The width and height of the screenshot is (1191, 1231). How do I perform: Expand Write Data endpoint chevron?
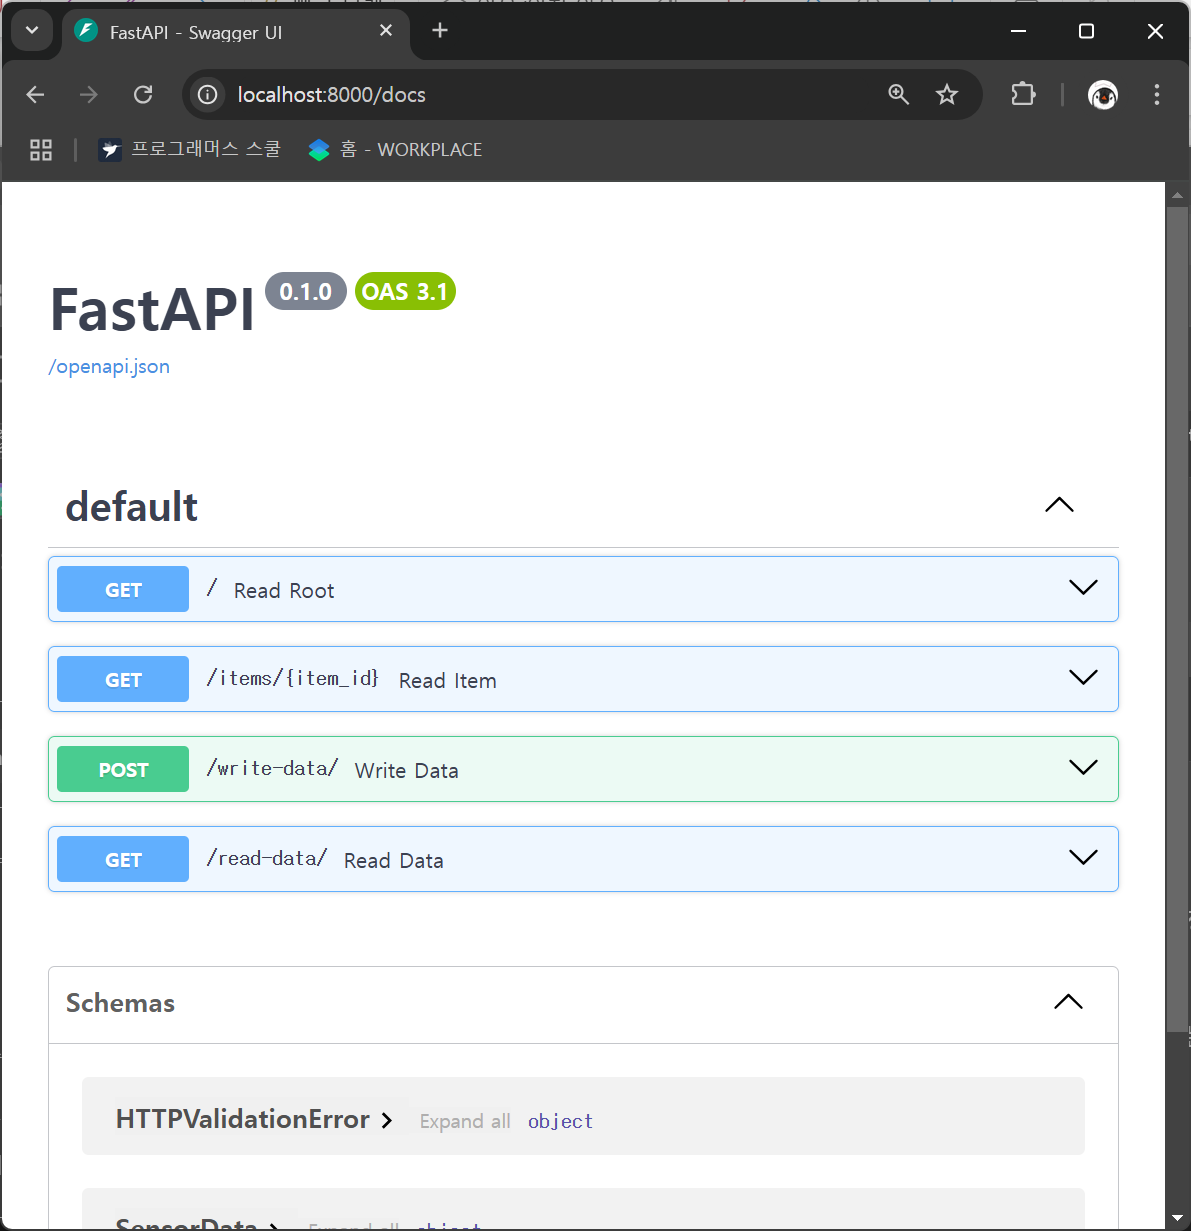1083,768
